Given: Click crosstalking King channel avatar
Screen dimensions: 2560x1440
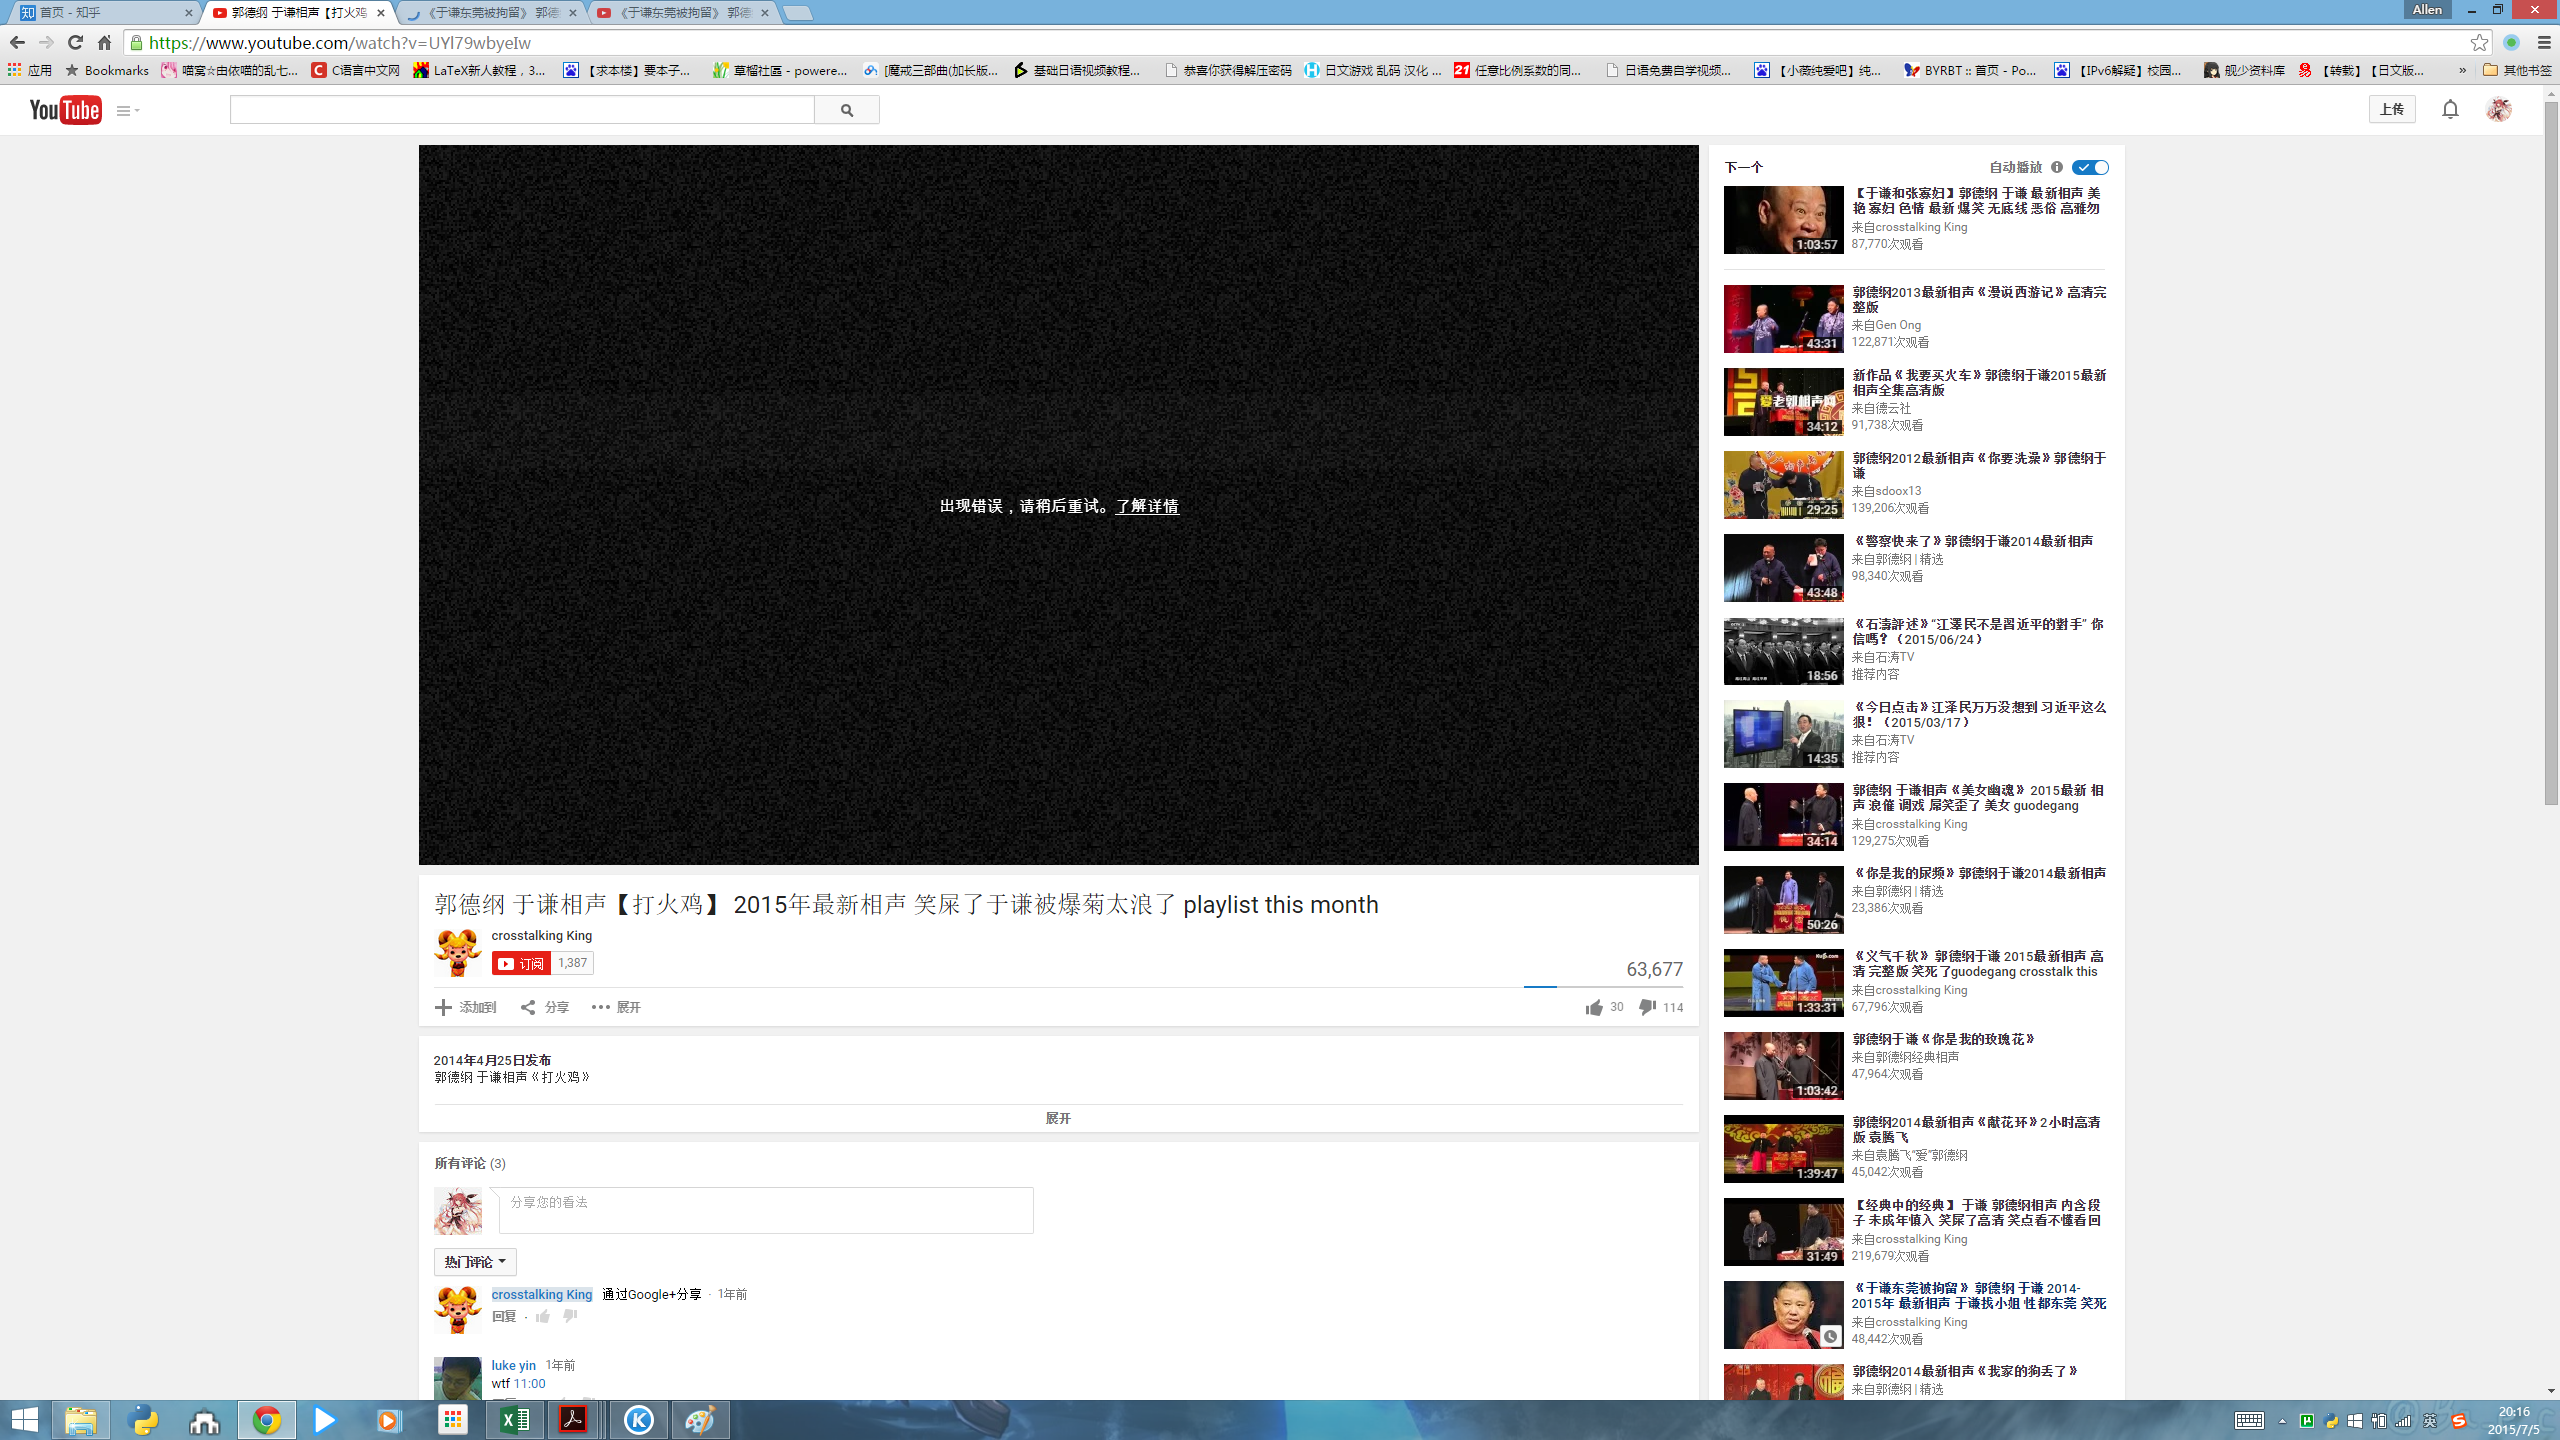Looking at the screenshot, I should (458, 952).
